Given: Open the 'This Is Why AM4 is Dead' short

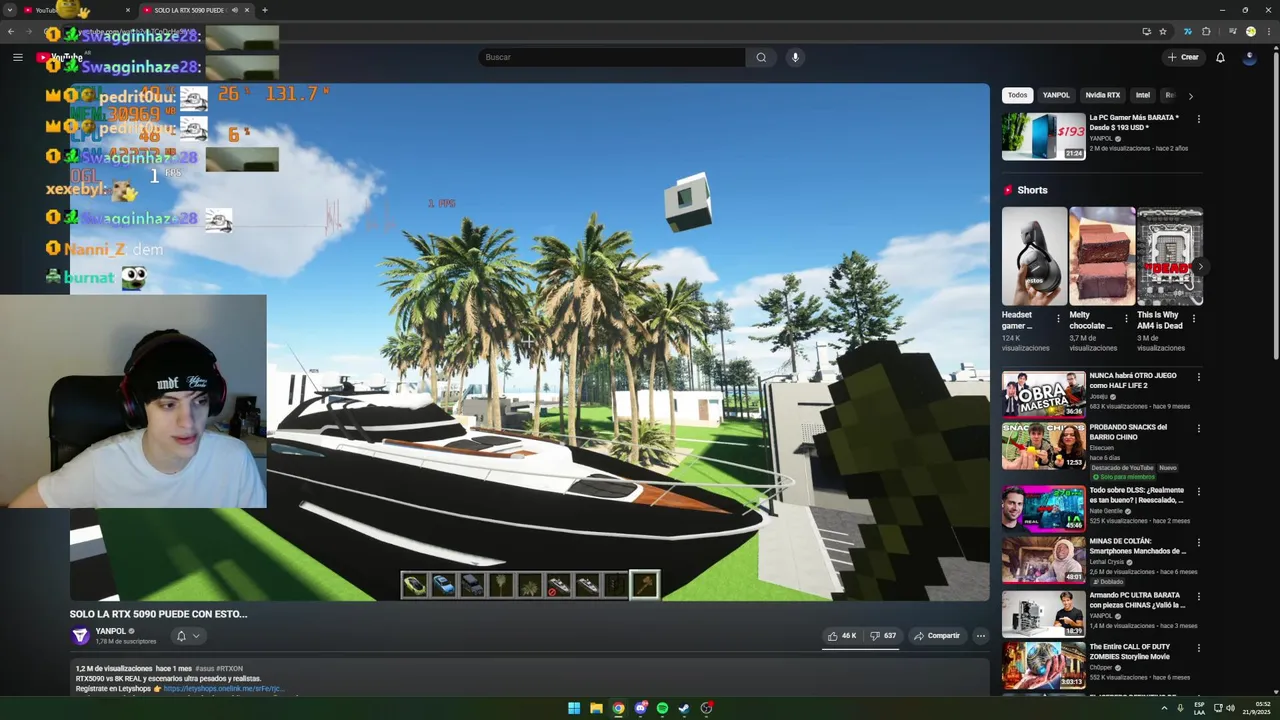Looking at the screenshot, I should (x=1170, y=256).
